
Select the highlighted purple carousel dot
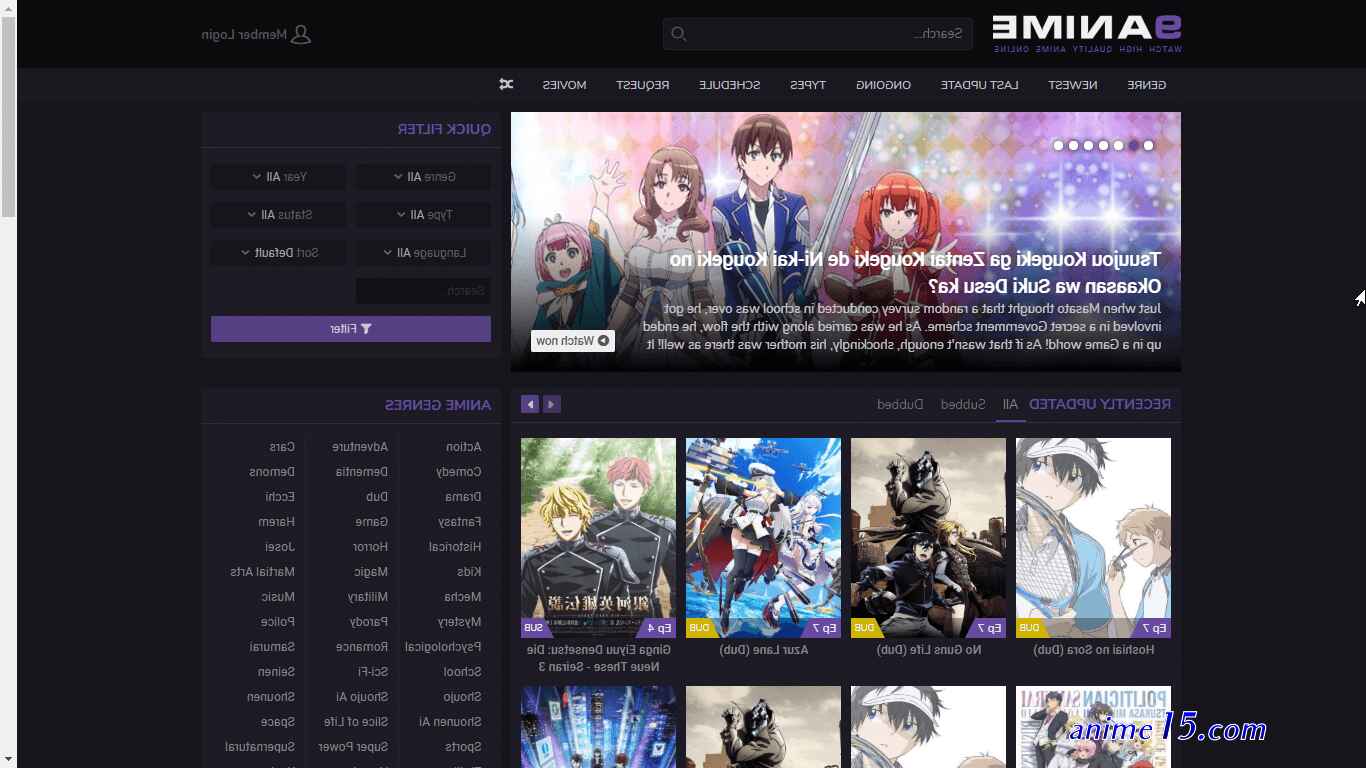[1133, 145]
